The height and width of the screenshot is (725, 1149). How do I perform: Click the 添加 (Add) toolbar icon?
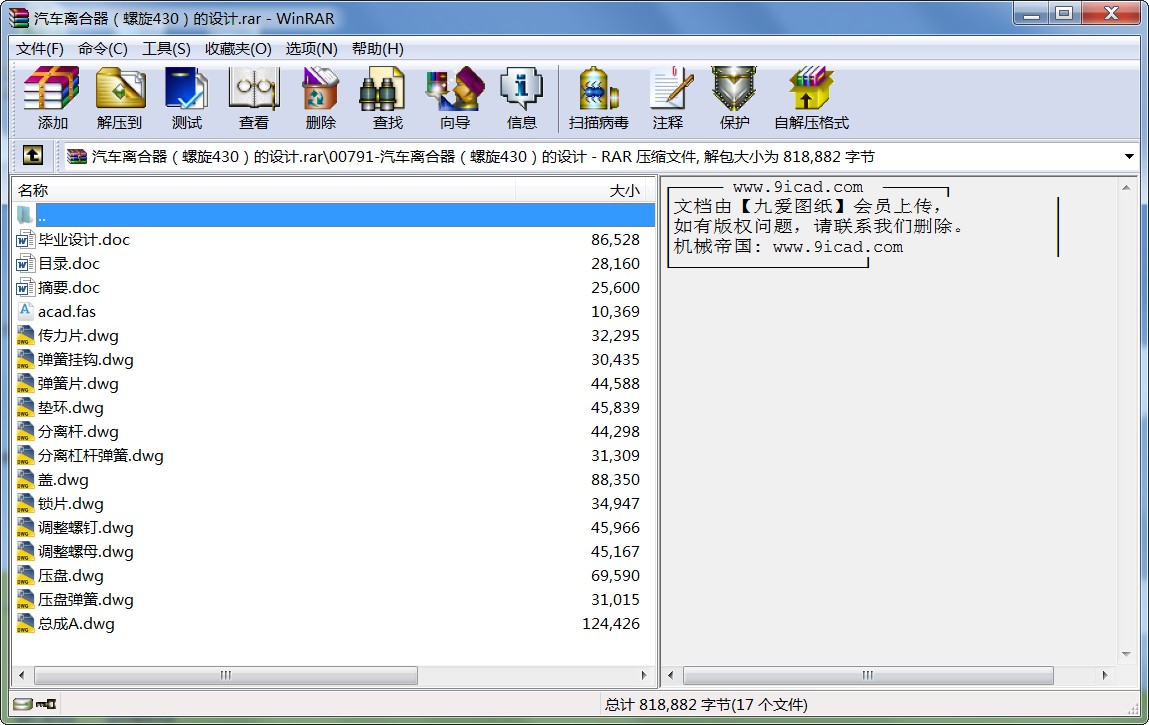51,97
